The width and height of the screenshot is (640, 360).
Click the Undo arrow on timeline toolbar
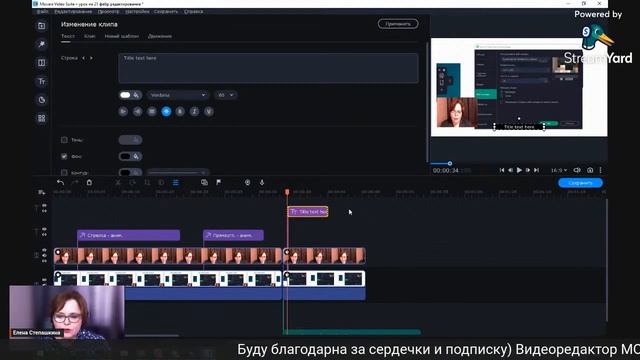(x=60, y=182)
